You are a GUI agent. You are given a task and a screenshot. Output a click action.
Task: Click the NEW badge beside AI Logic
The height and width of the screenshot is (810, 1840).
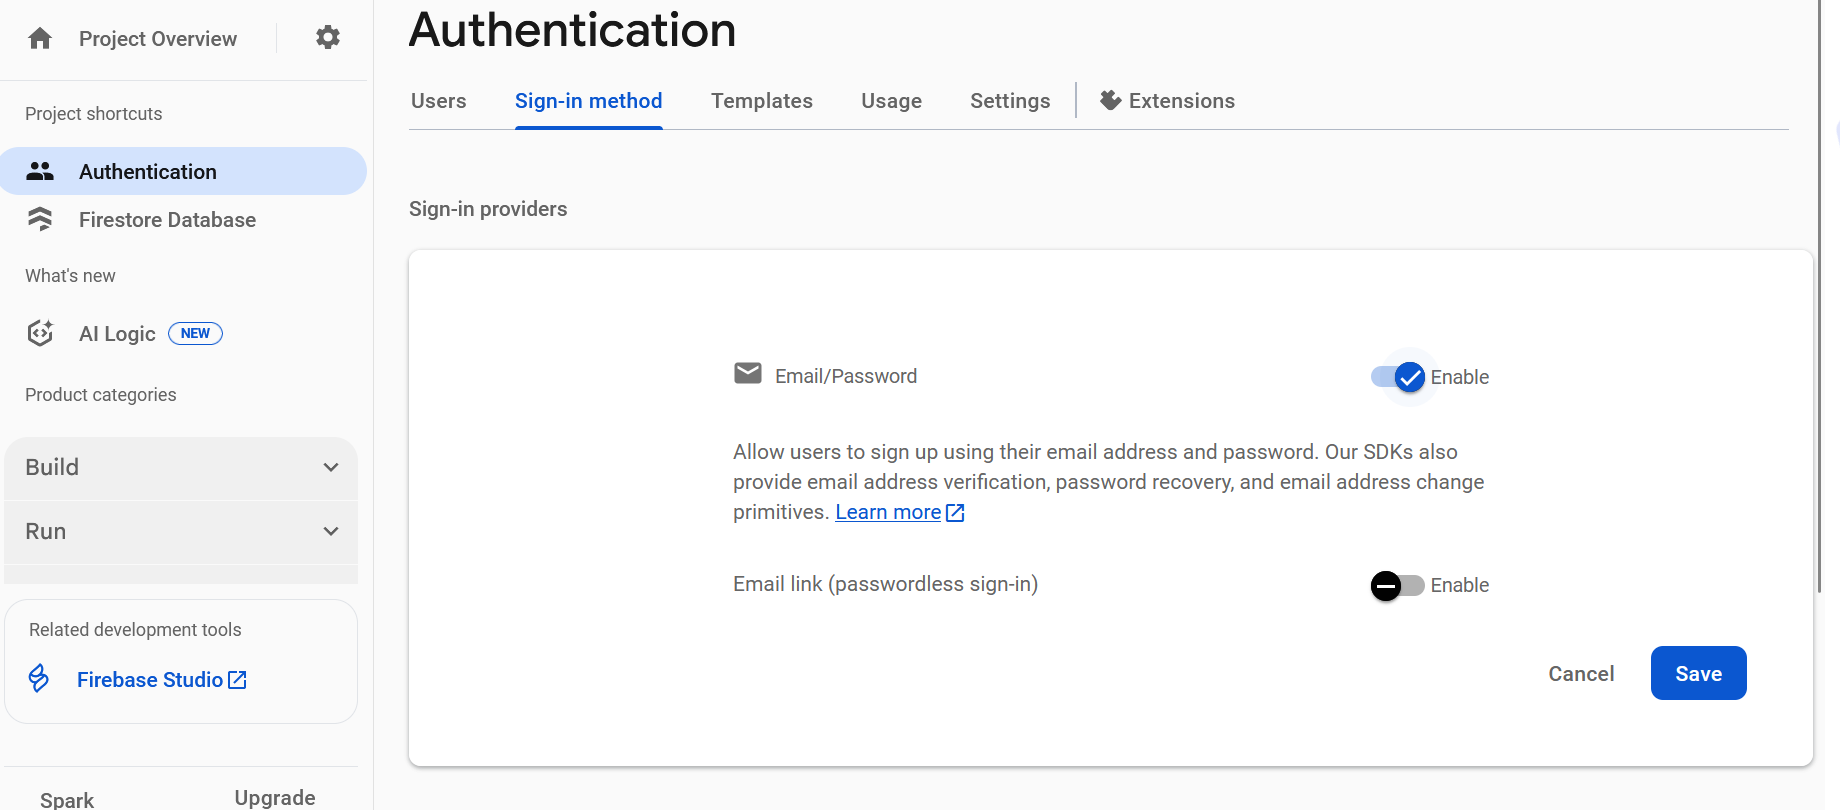pos(195,333)
